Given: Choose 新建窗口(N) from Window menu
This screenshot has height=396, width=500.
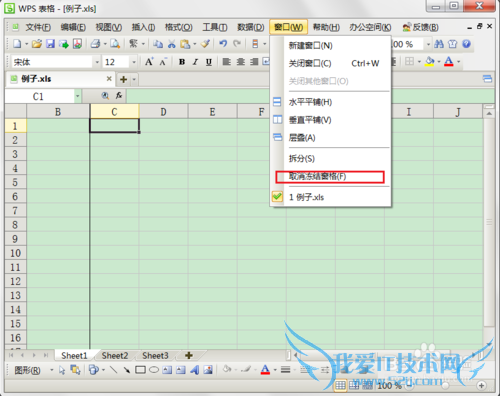Looking at the screenshot, I should (330, 45).
